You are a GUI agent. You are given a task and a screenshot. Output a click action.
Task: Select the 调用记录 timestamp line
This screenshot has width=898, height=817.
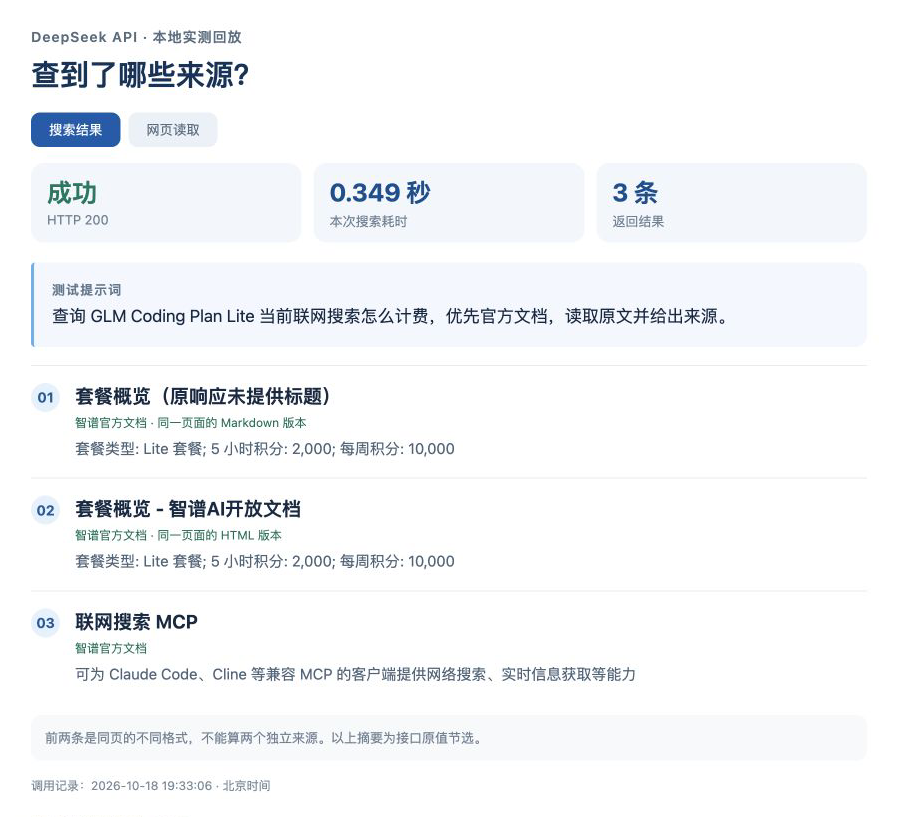(x=151, y=786)
